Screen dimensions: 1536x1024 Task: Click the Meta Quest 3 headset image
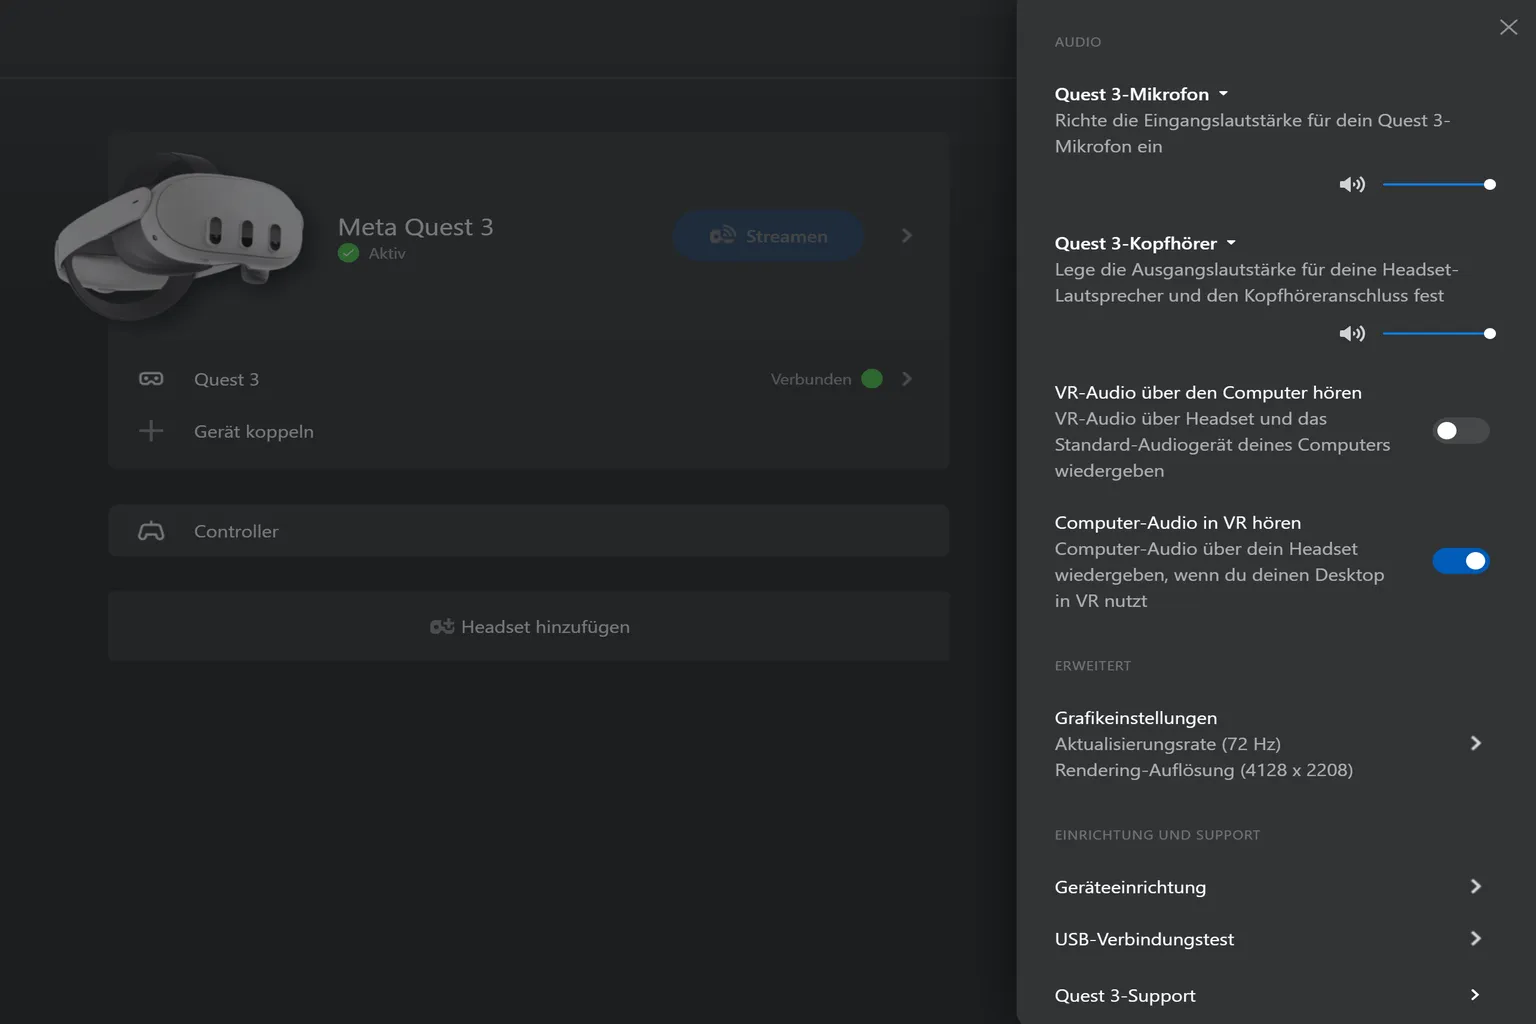point(180,236)
